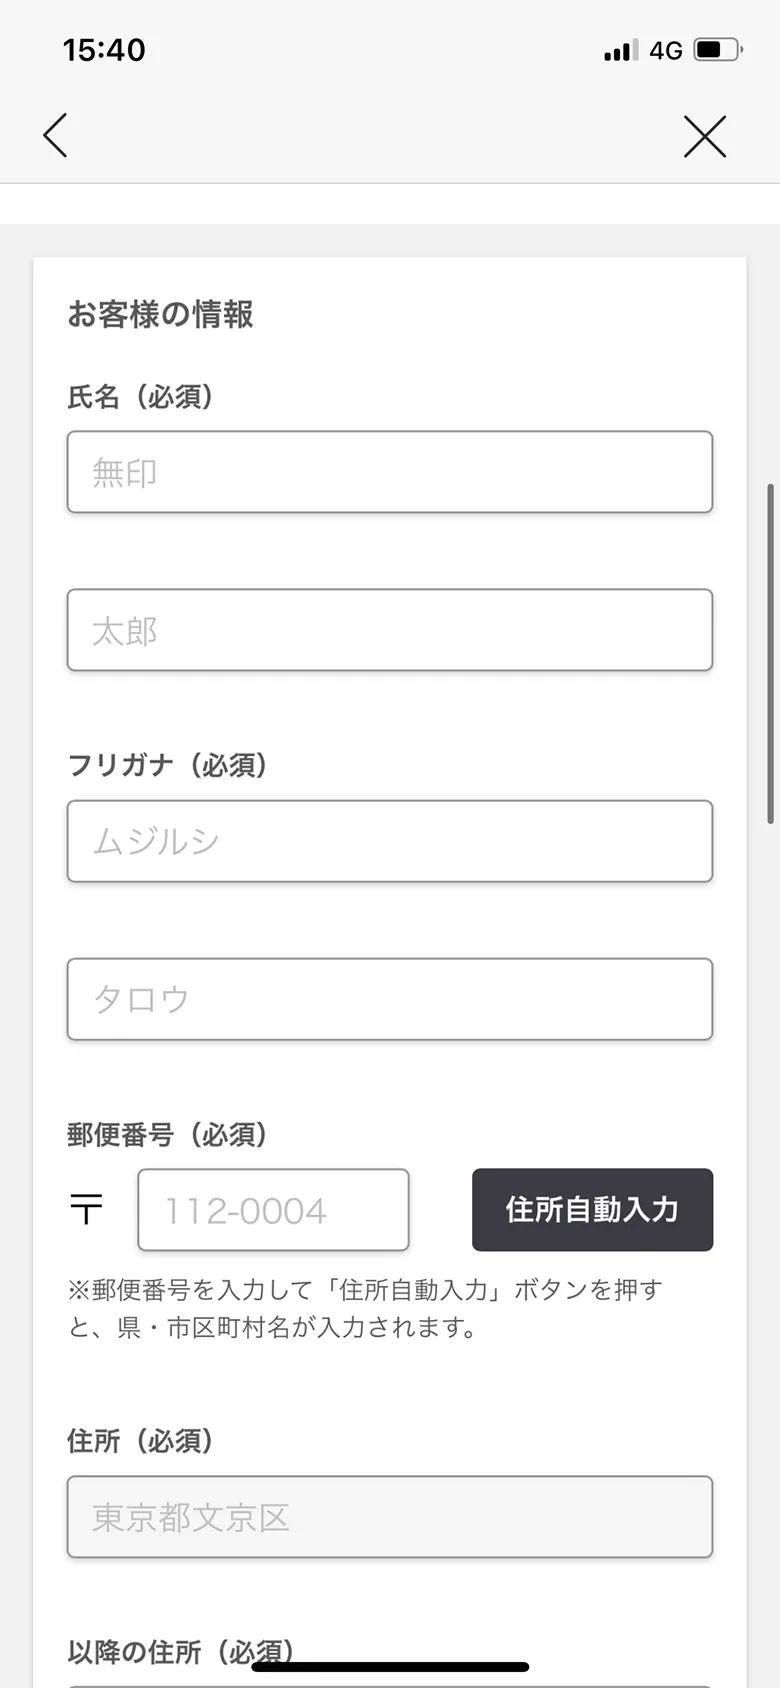Image resolution: width=780 pixels, height=1688 pixels.
Task: Click the postal code field 112-0004
Action: 273,1210
